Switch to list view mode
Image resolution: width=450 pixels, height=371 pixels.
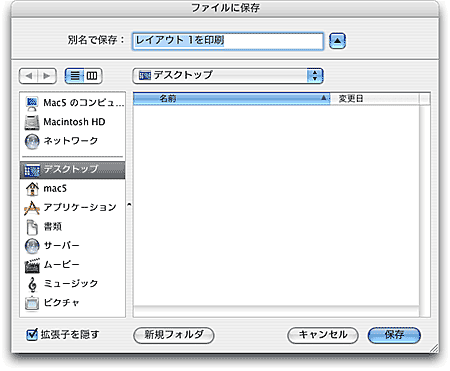(x=75, y=76)
